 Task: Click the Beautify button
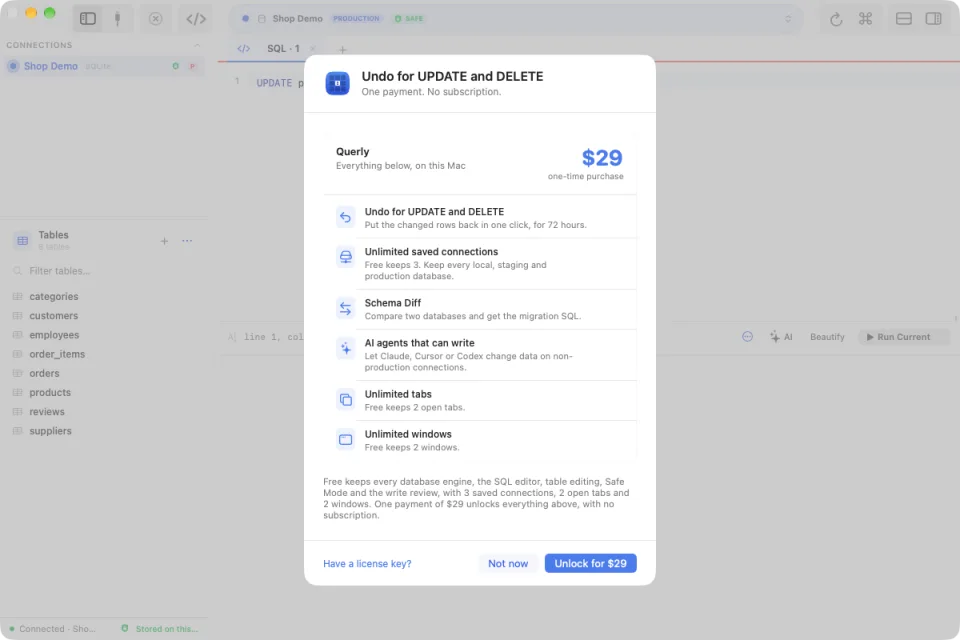click(827, 337)
